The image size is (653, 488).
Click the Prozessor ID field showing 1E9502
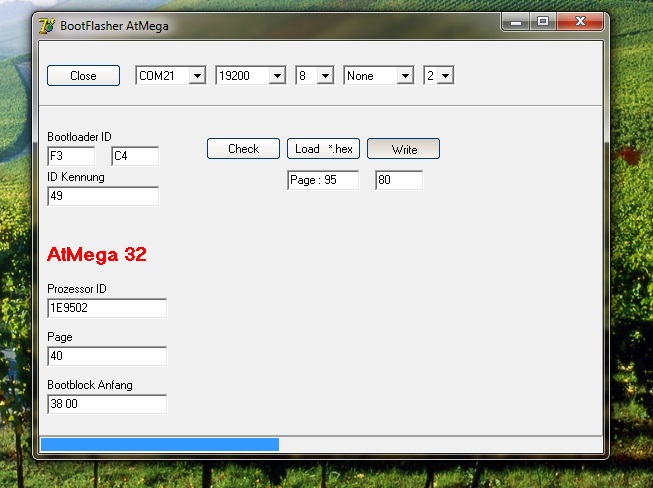(107, 308)
